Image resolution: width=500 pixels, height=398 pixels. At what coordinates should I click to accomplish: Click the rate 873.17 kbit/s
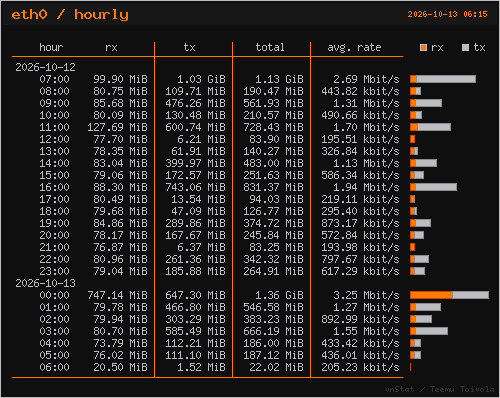point(360,223)
